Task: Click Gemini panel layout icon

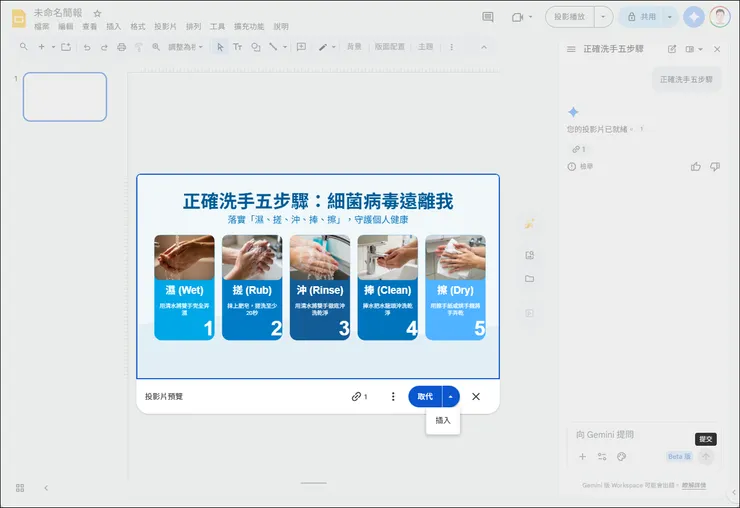Action: click(x=690, y=49)
